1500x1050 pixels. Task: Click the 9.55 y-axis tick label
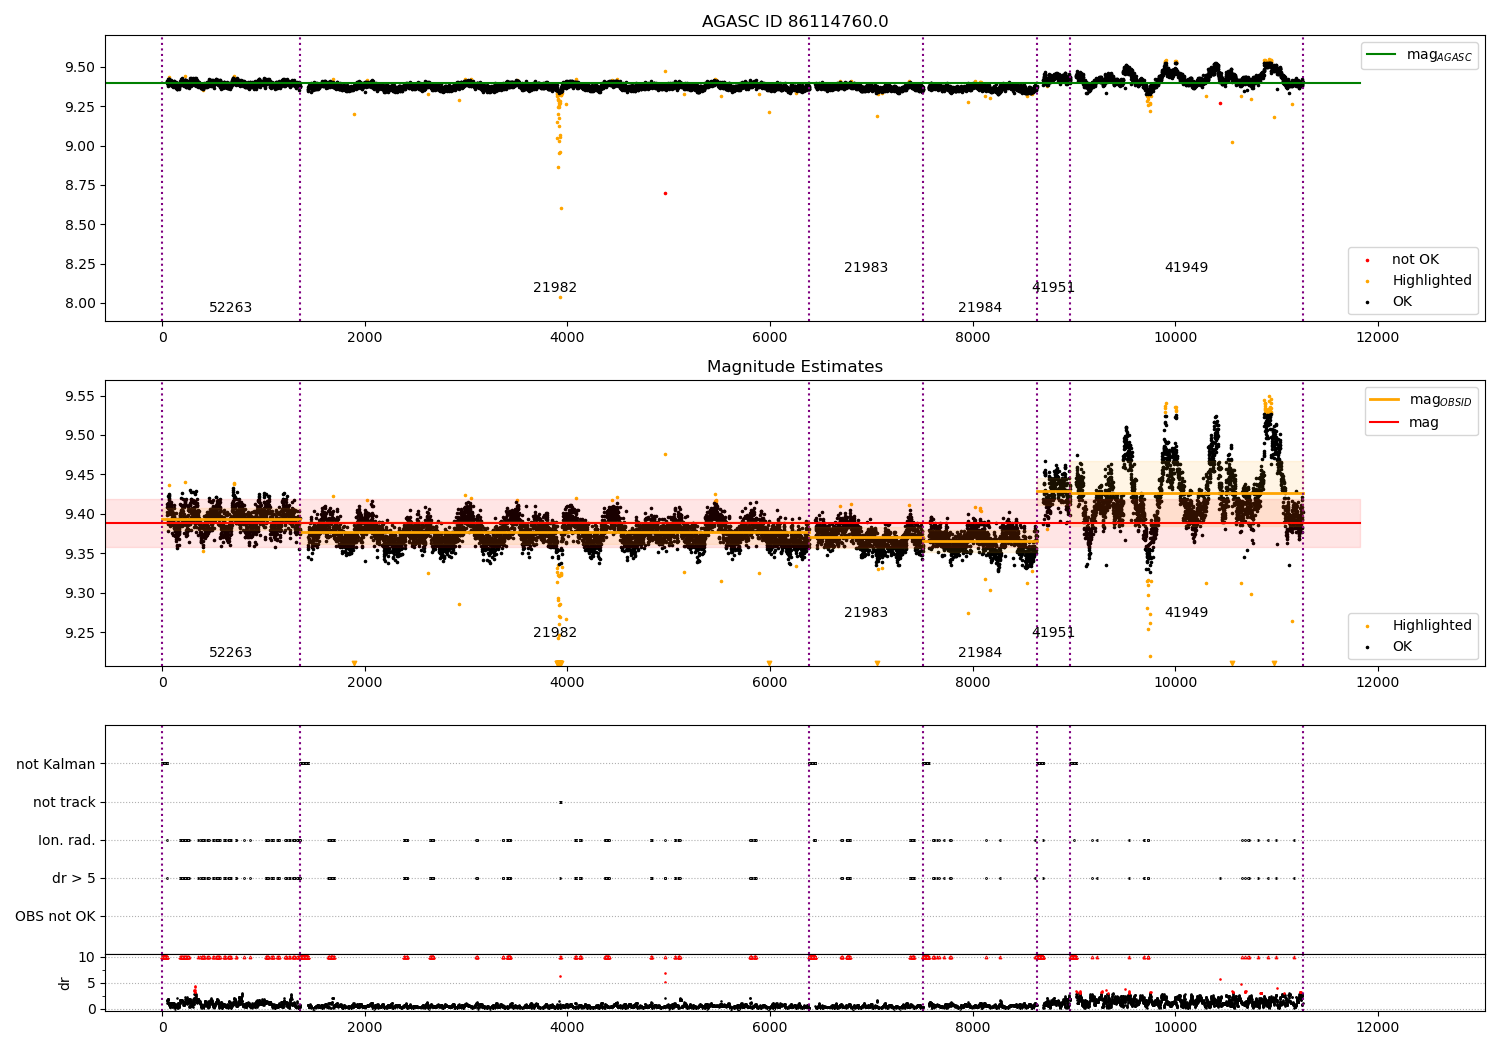coord(81,396)
